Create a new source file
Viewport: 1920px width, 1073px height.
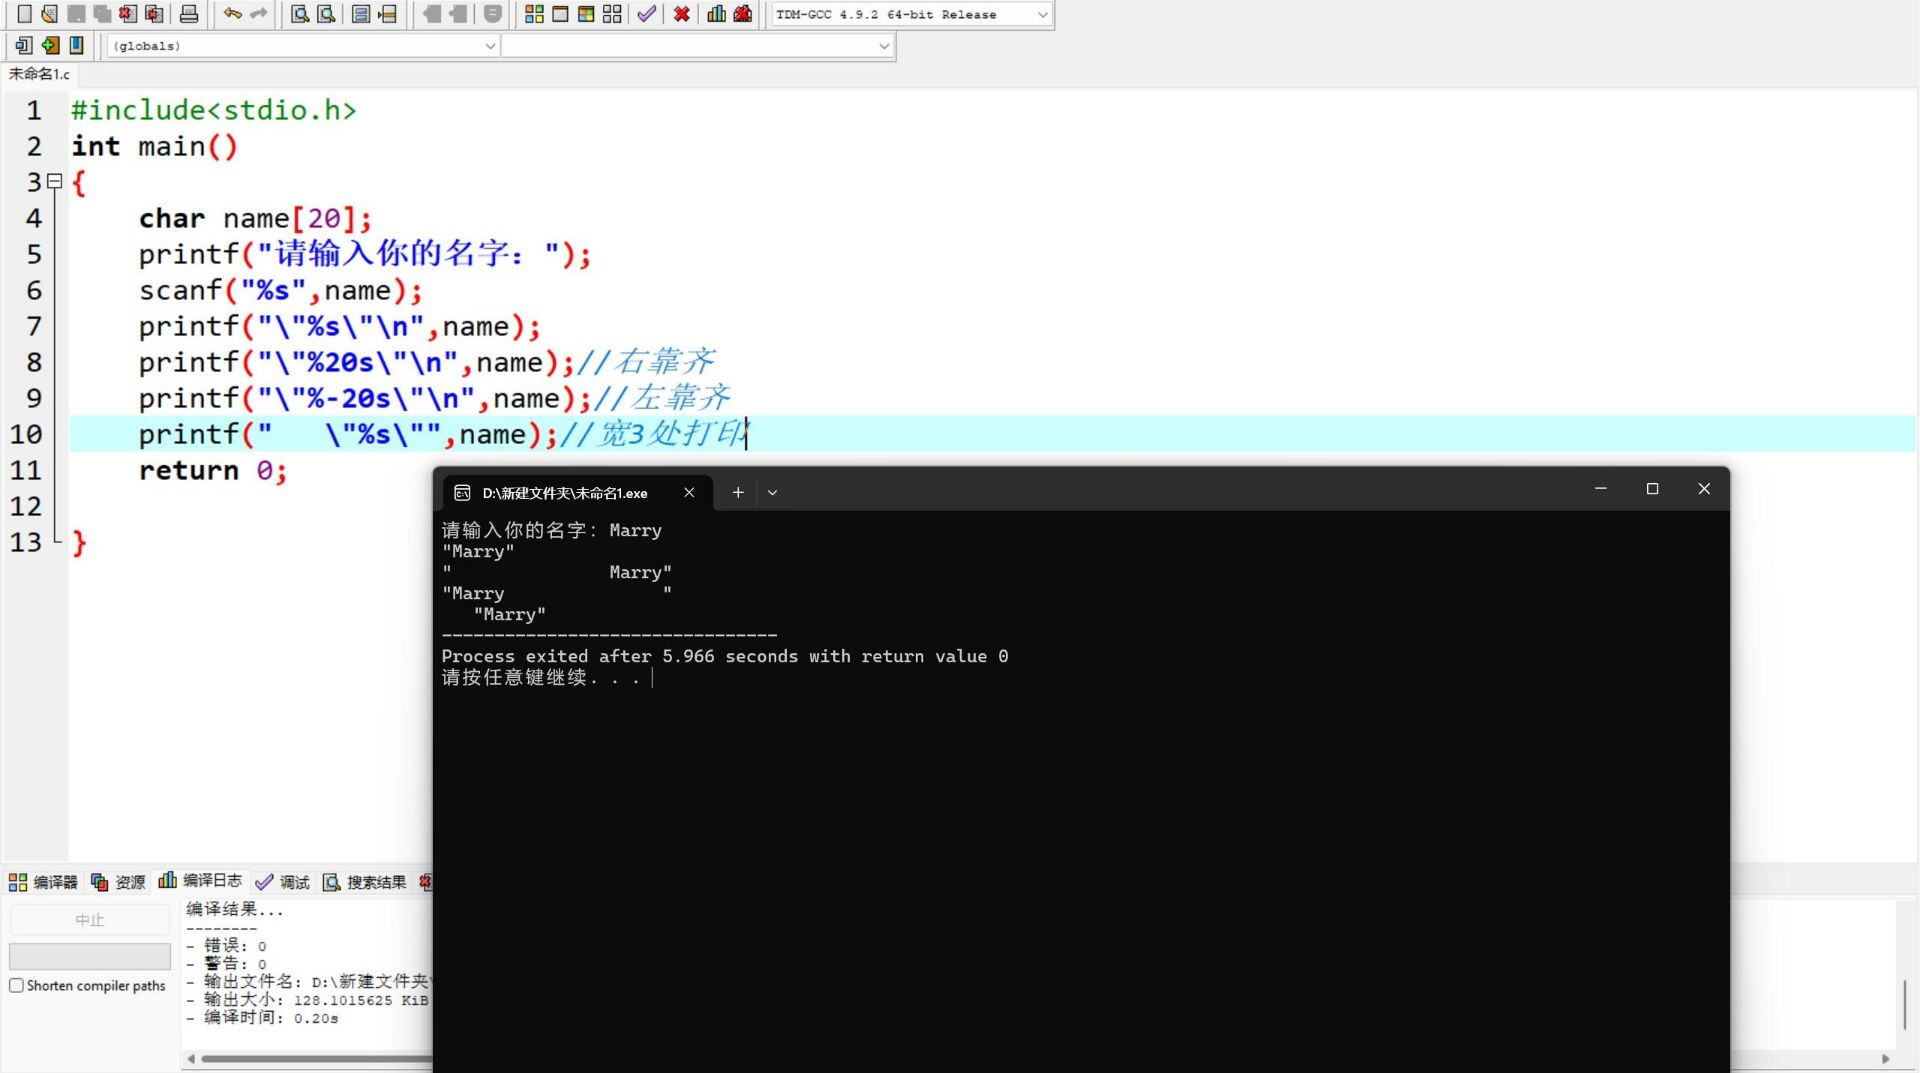(24, 14)
